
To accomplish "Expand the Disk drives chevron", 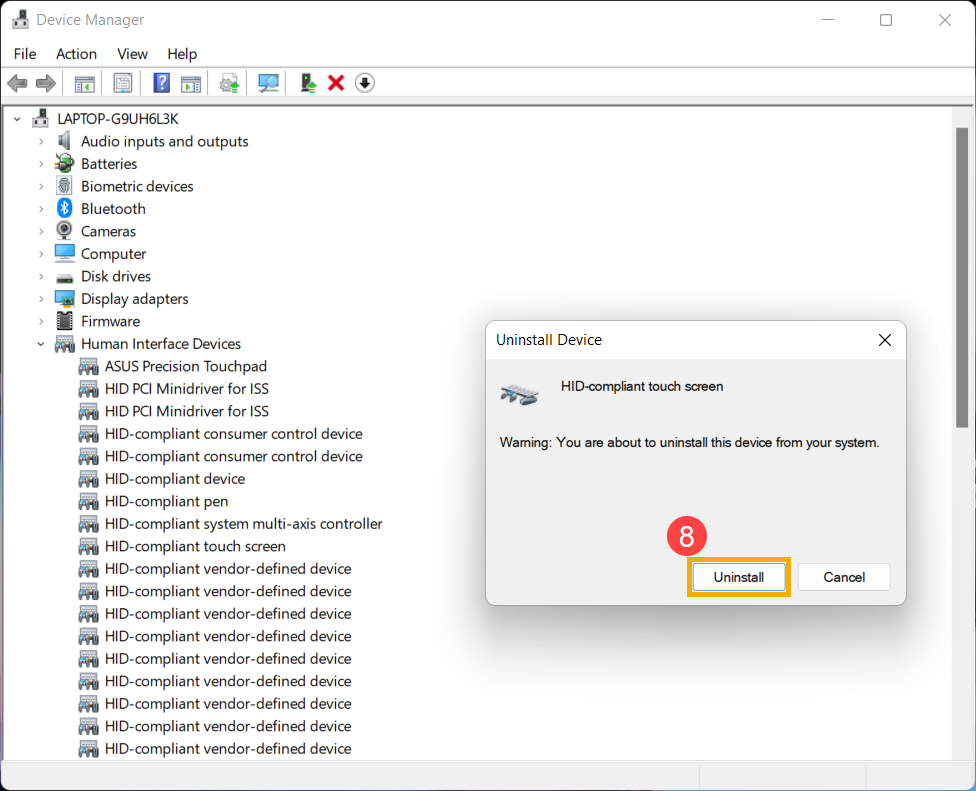I will click(41, 276).
